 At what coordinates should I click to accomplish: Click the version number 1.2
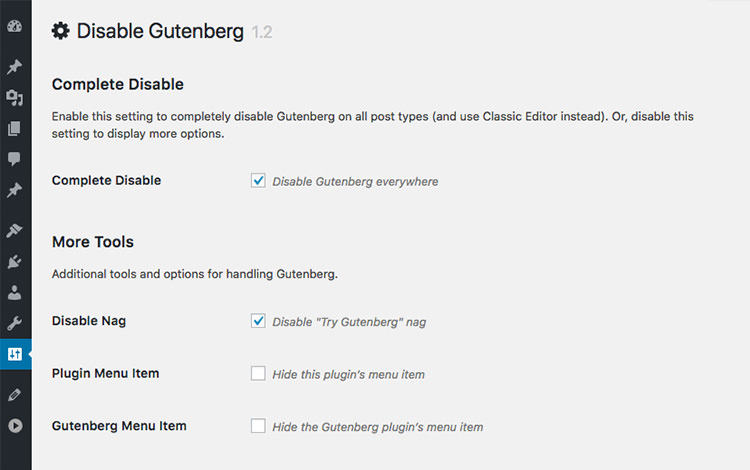point(262,33)
